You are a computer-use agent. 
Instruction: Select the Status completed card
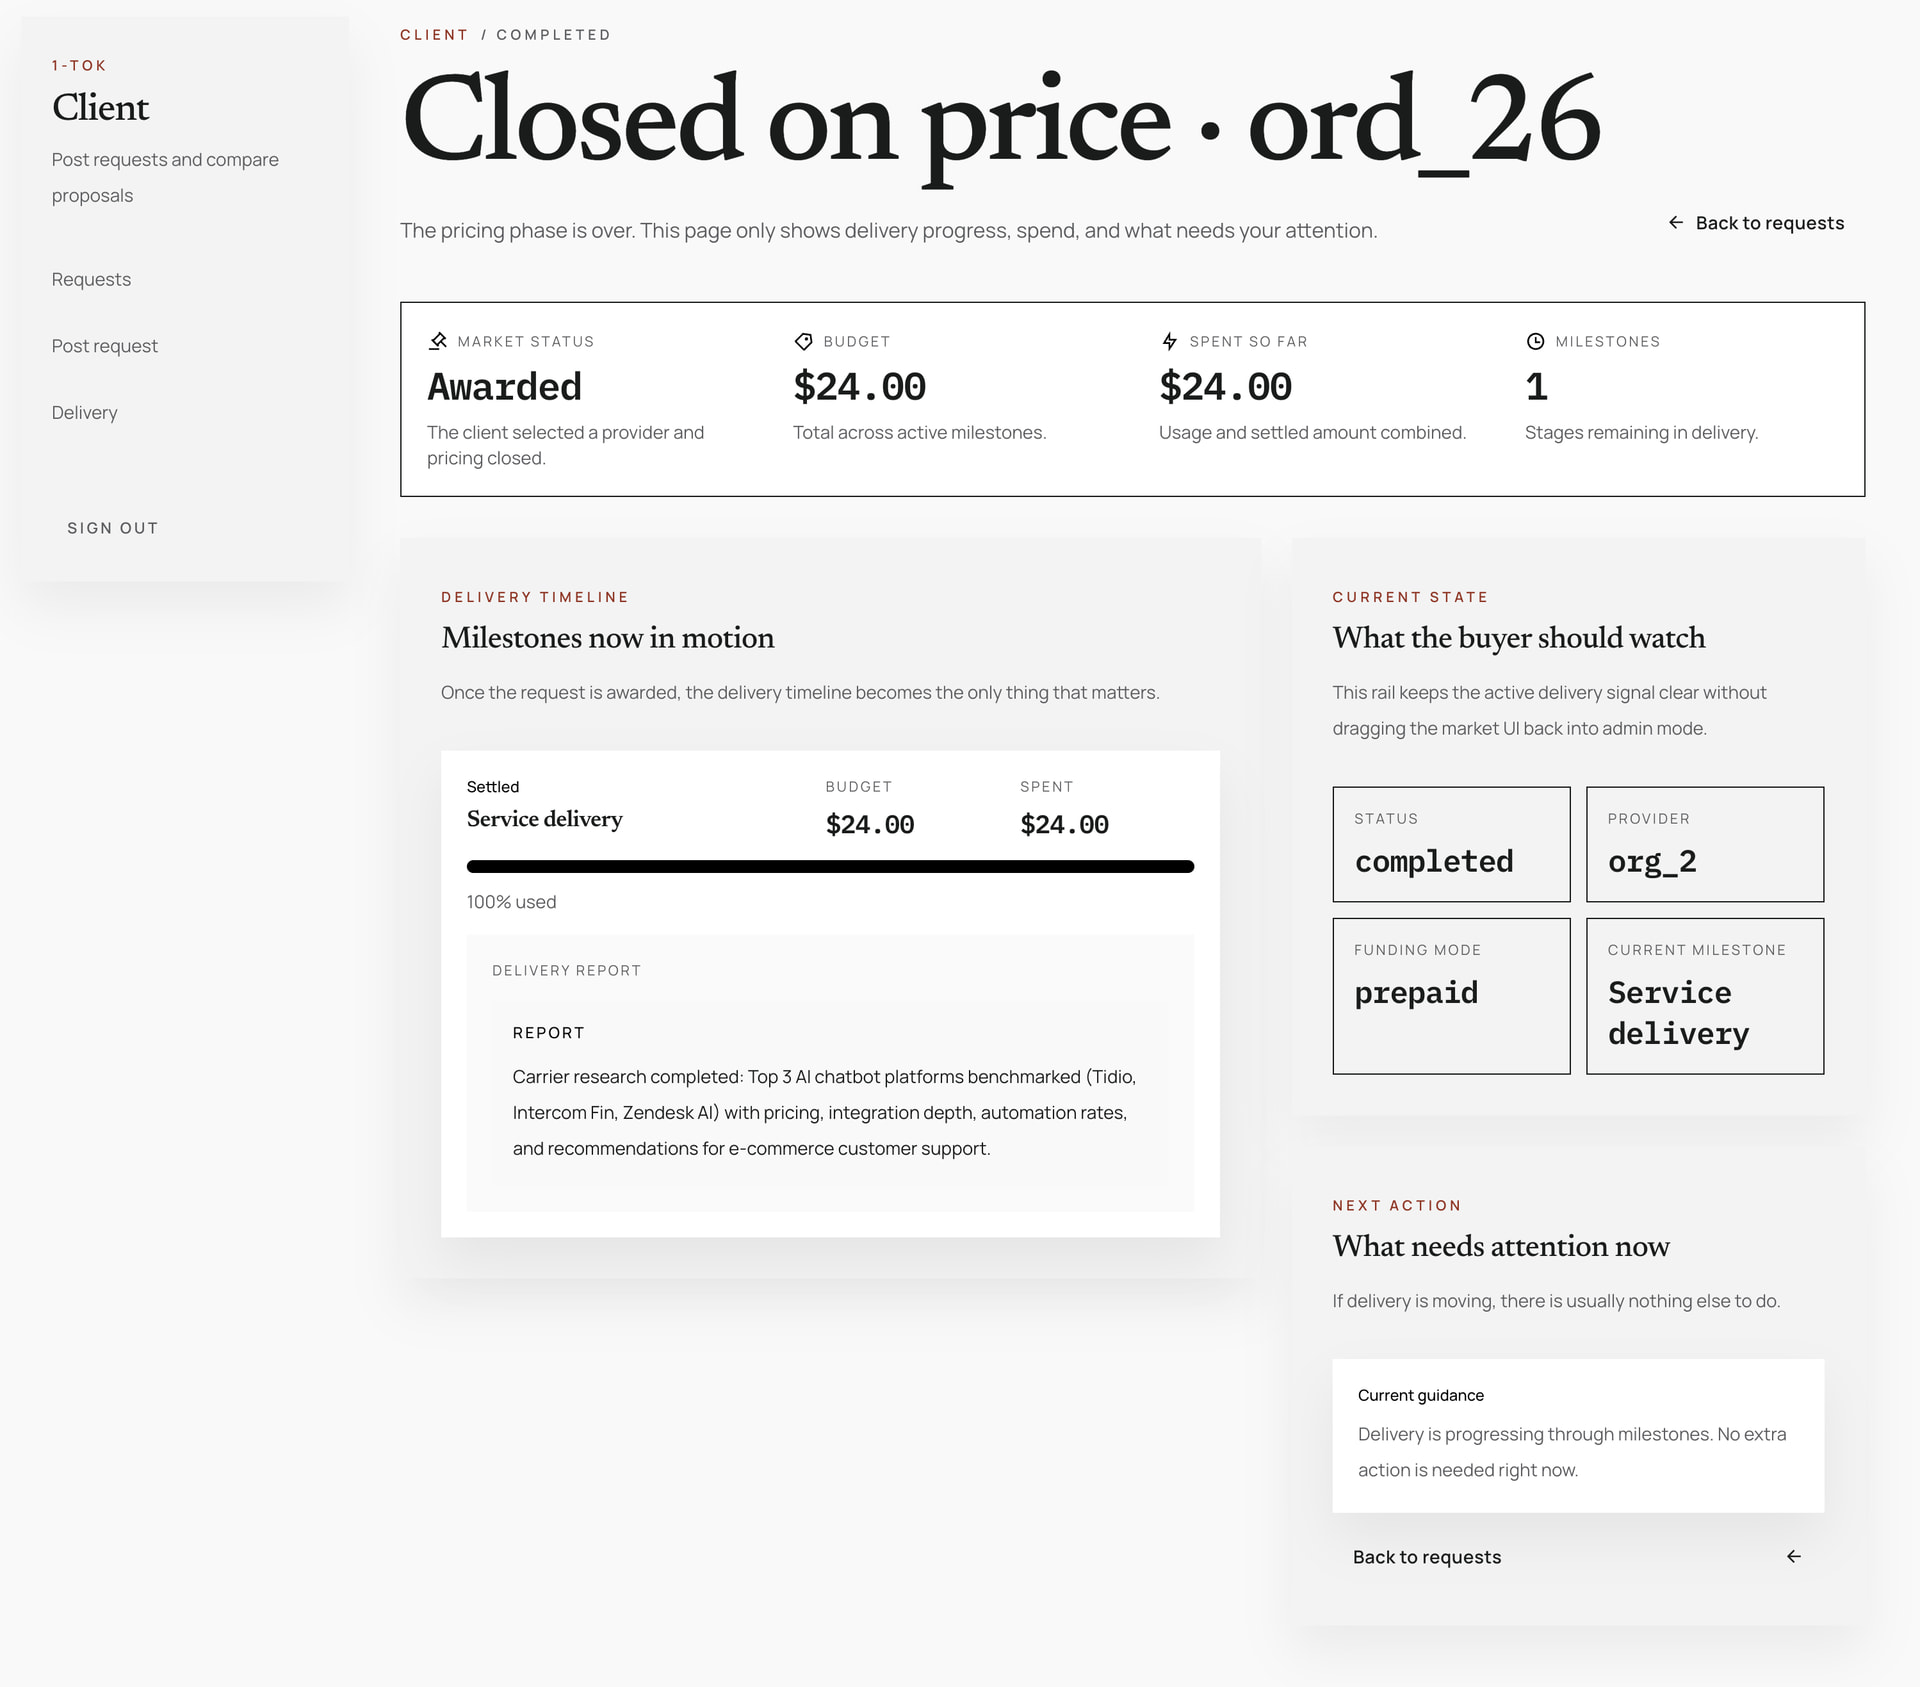1451,844
